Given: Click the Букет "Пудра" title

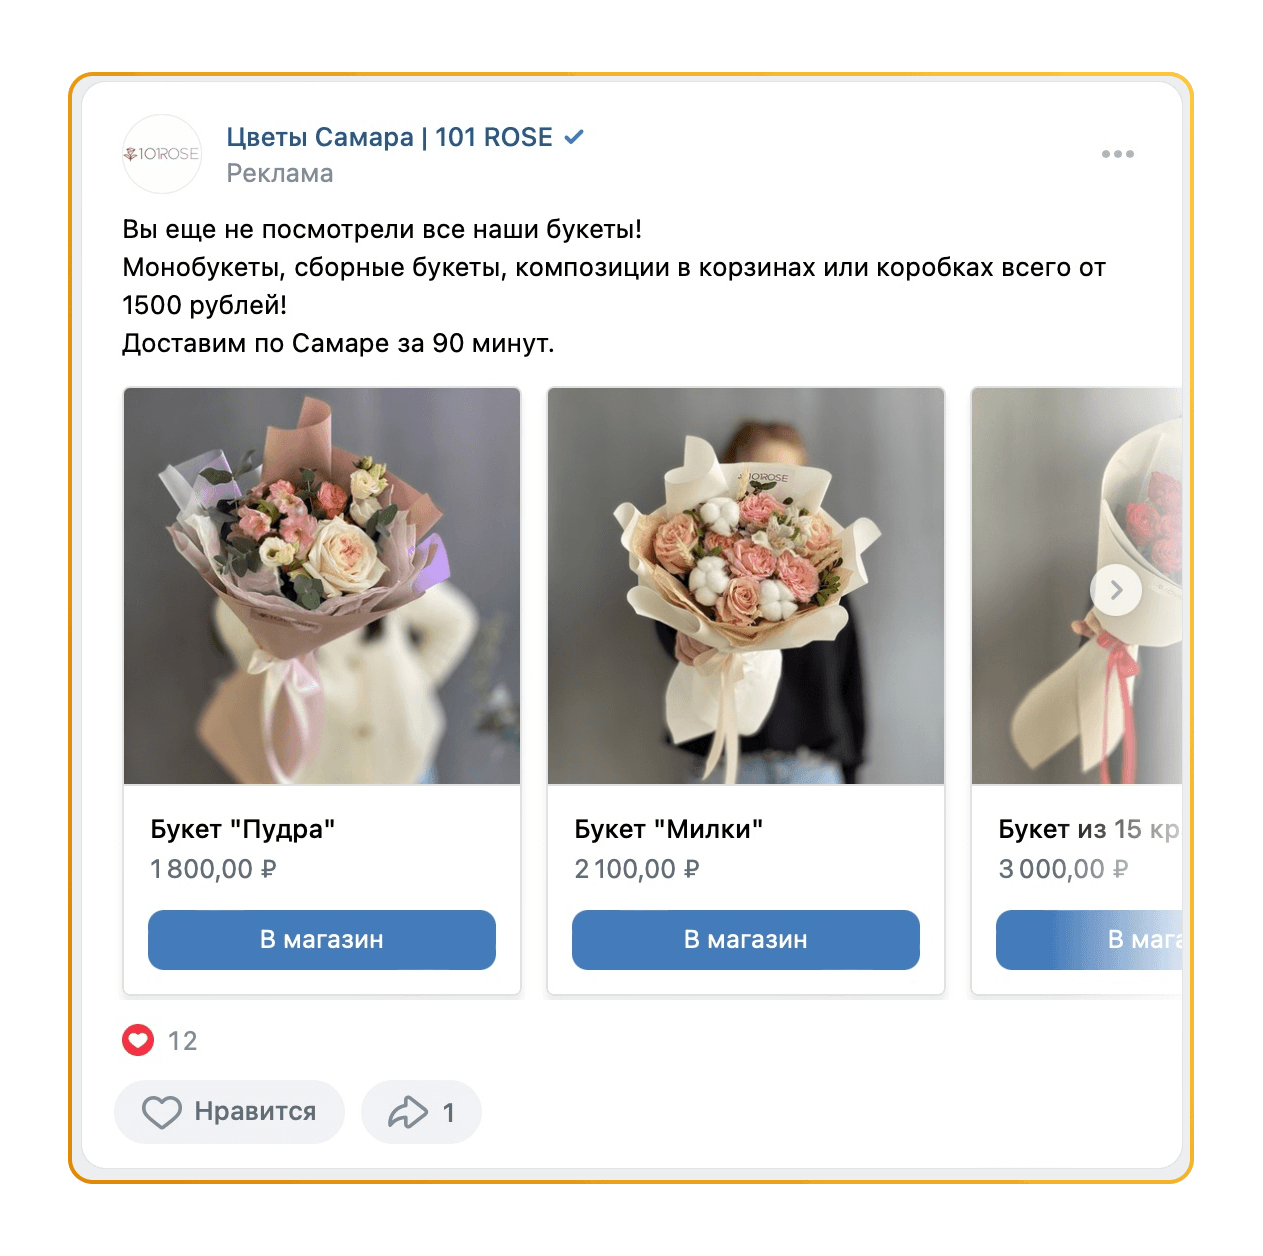Looking at the screenshot, I should coord(243,829).
